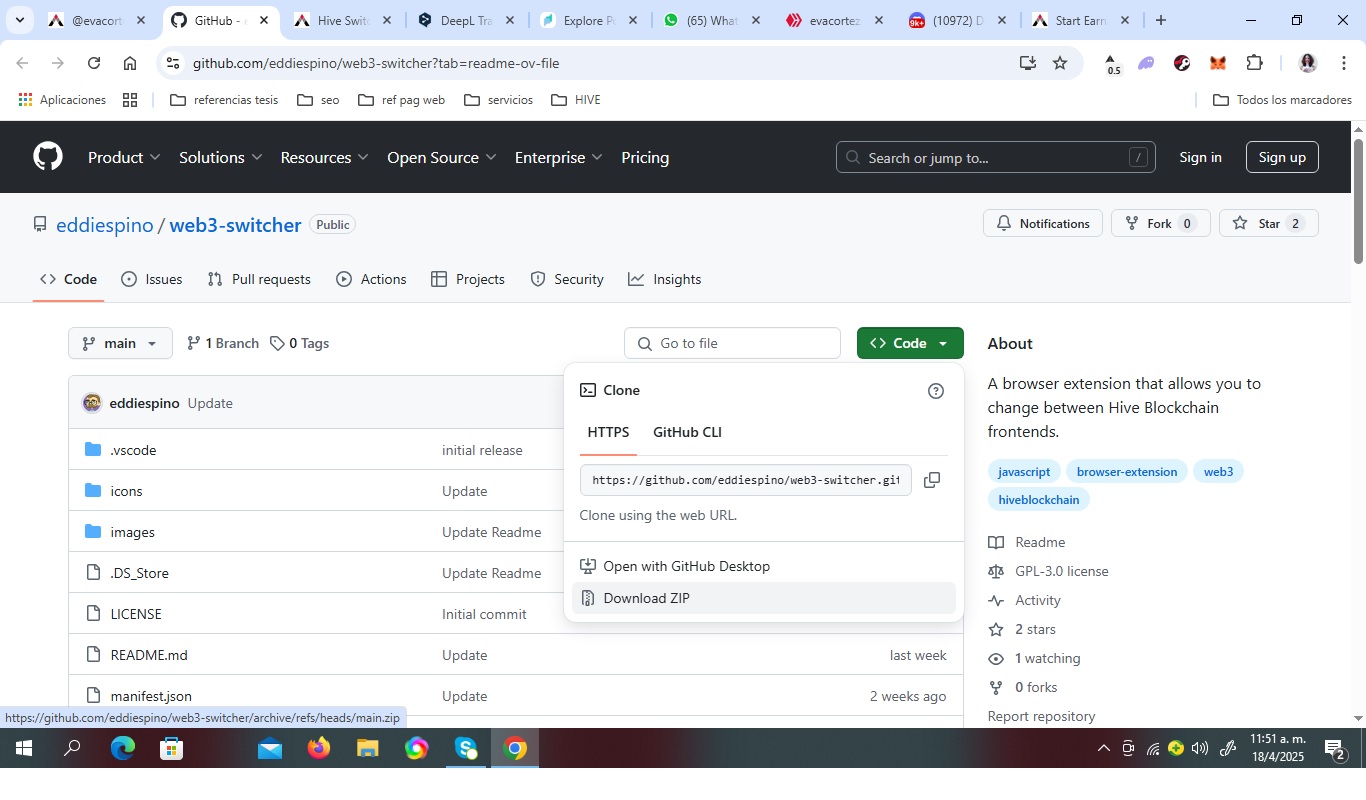The height and width of the screenshot is (800, 1366).
Task: Open the MetaMask fox extension icon
Action: [x=1217, y=63]
